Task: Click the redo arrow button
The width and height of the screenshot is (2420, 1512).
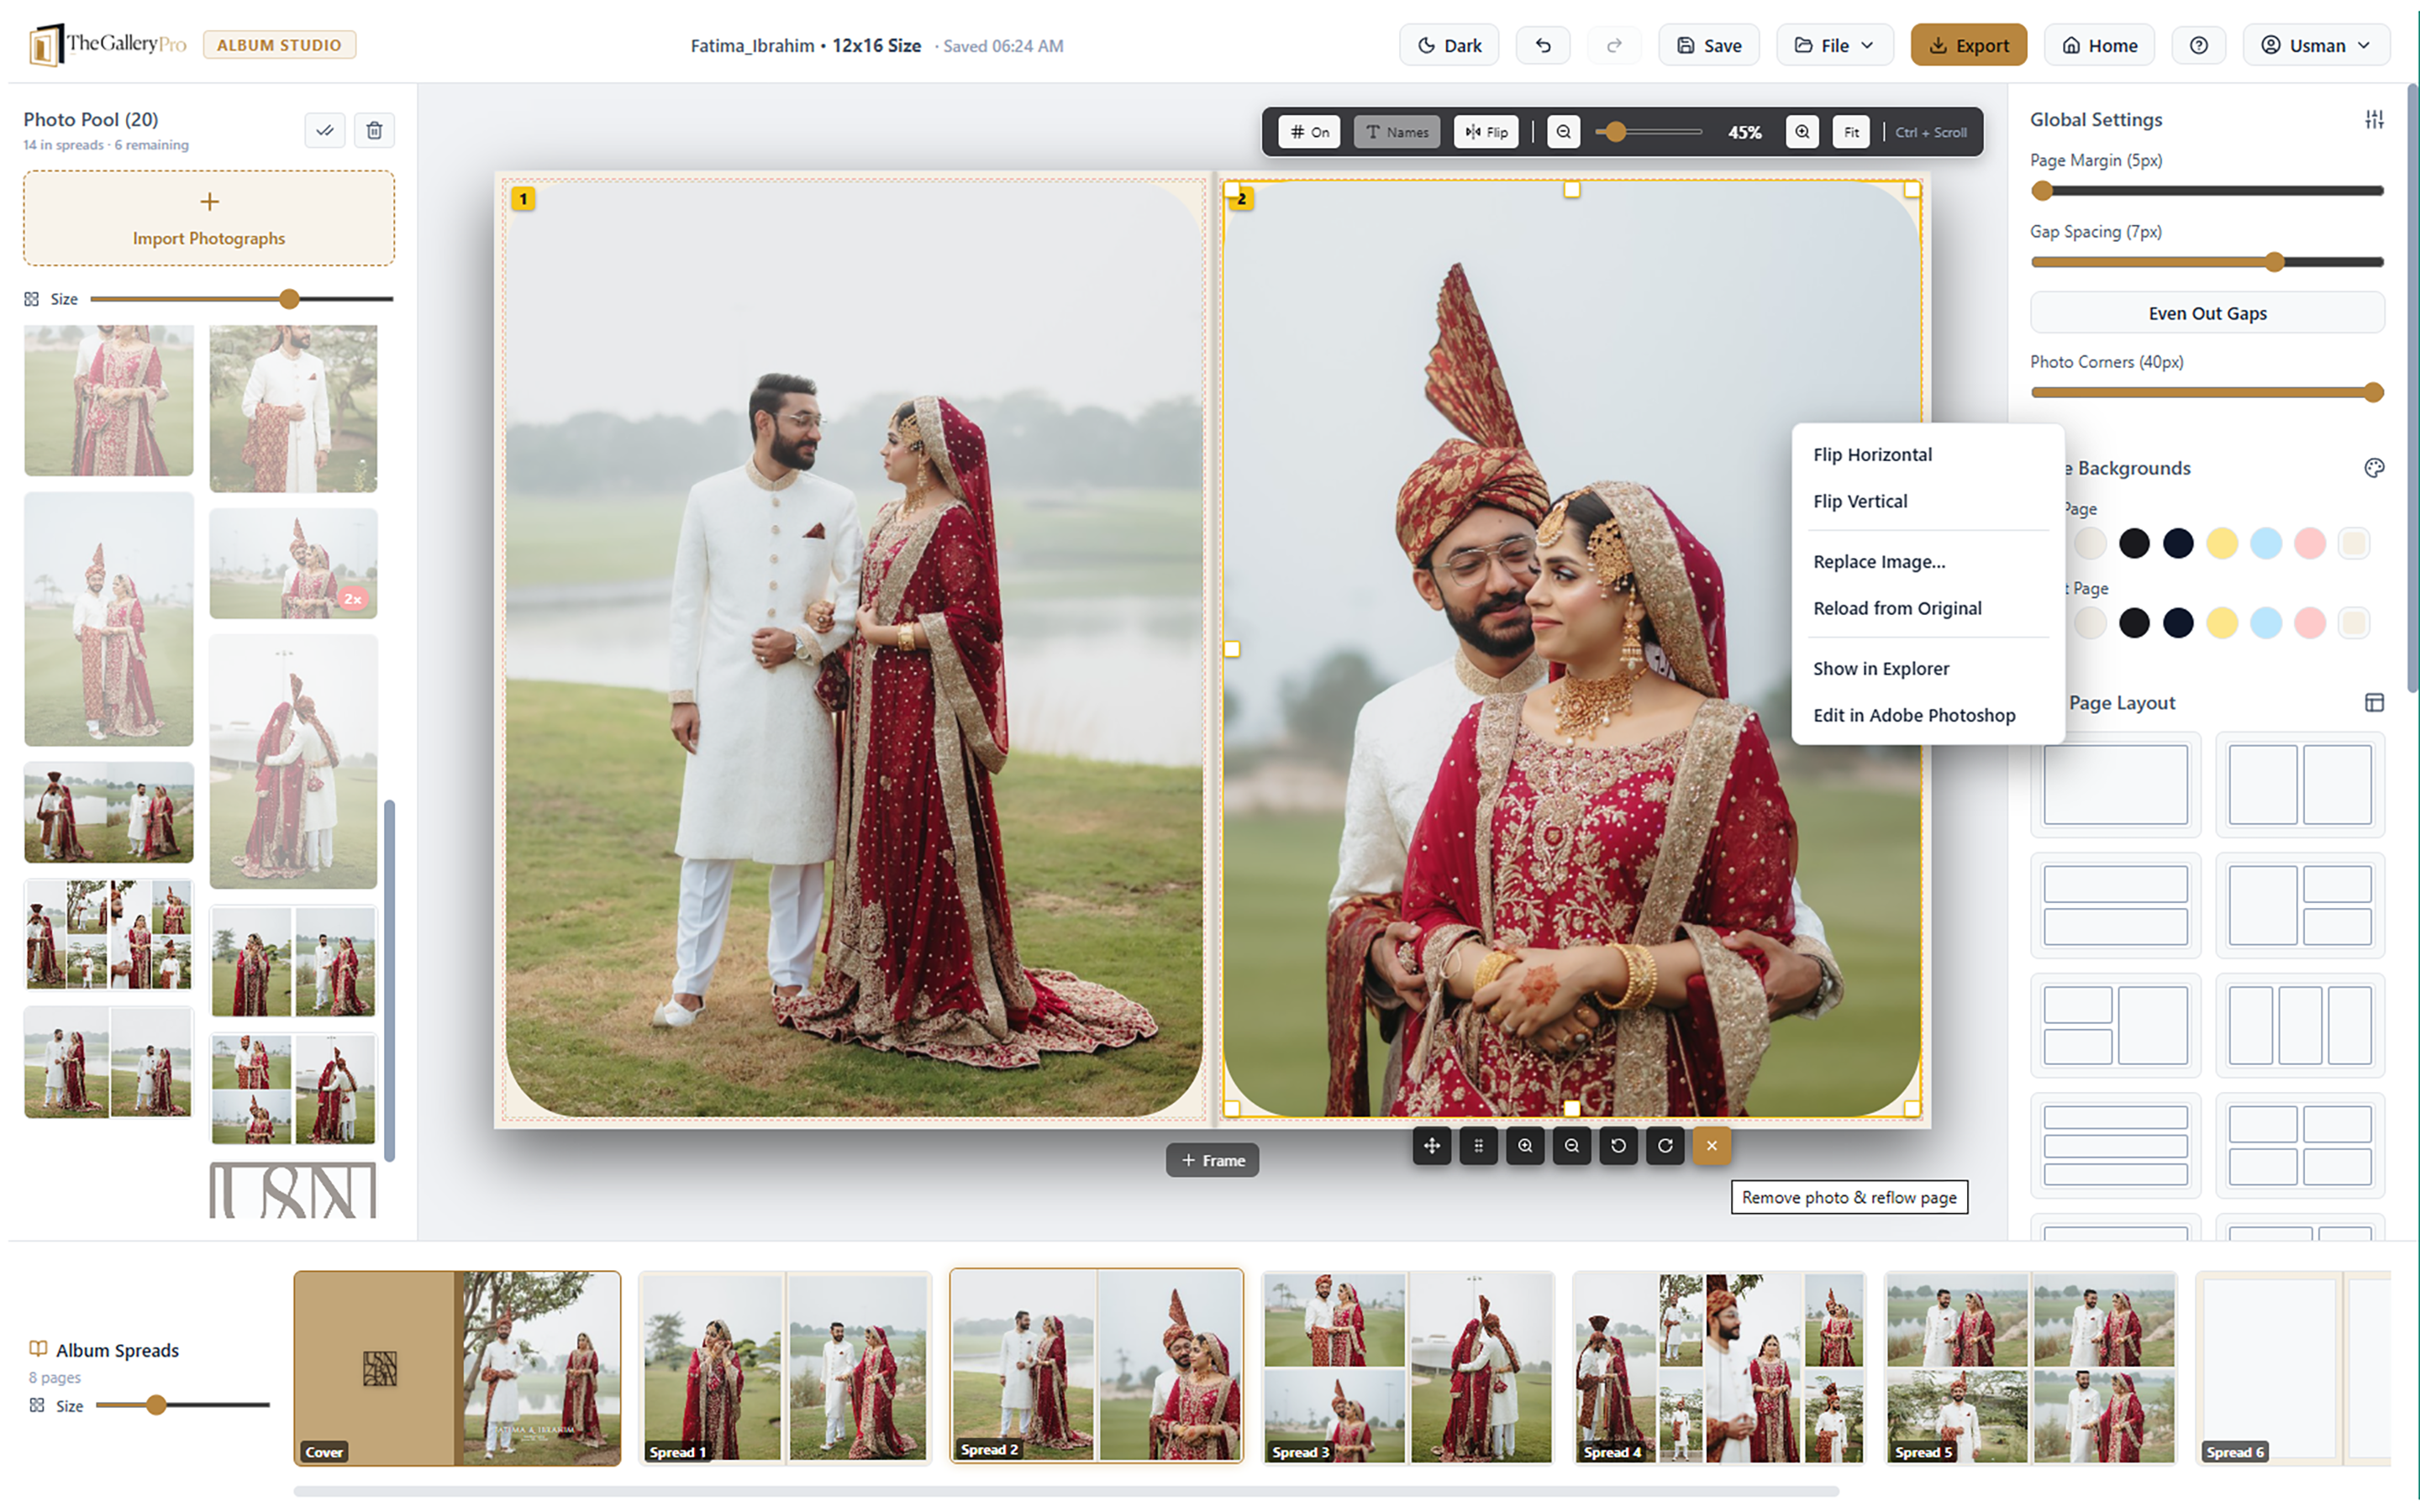Action: click(x=1614, y=45)
